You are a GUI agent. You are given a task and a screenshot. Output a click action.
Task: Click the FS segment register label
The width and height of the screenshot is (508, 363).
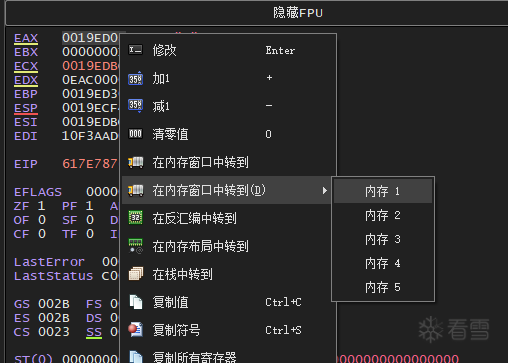tap(94, 304)
